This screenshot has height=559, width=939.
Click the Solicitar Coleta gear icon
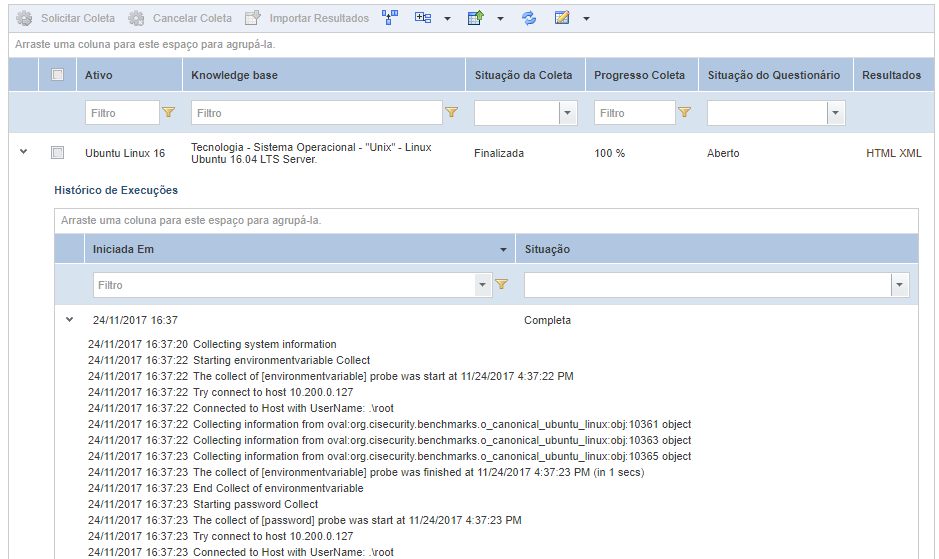pyautogui.click(x=24, y=19)
